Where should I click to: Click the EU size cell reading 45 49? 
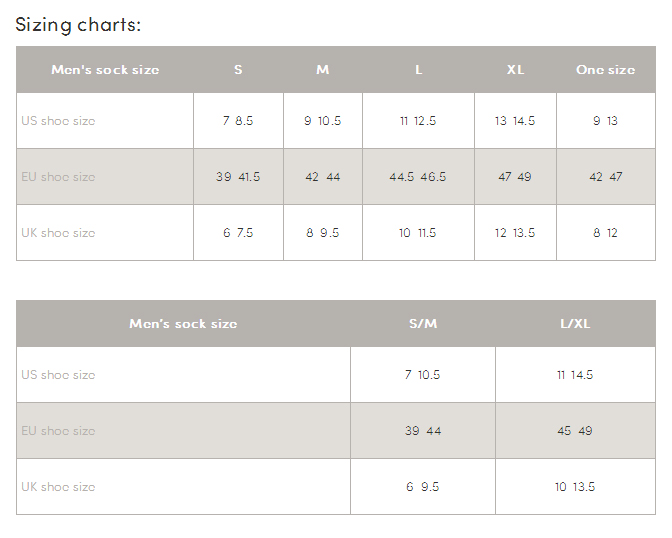(x=575, y=431)
